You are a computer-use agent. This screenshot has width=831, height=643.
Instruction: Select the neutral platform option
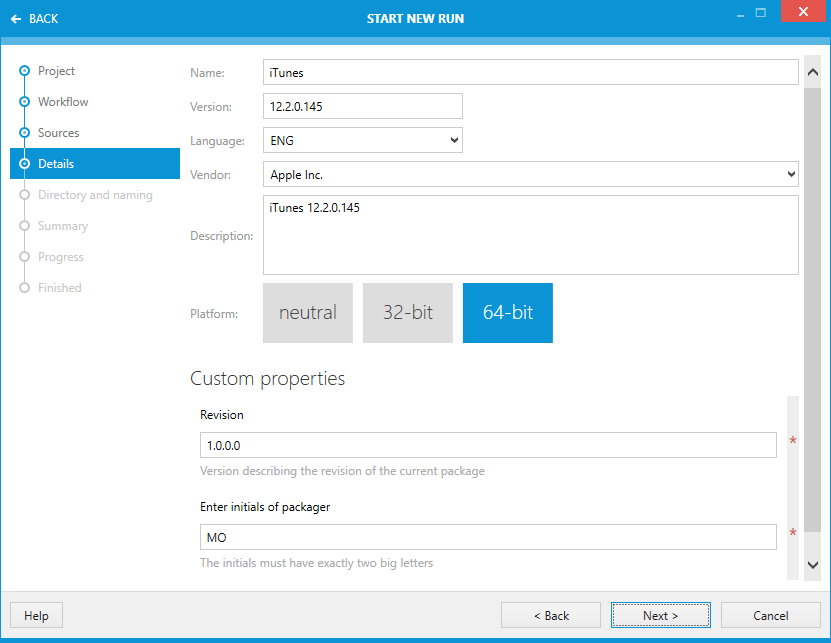click(x=308, y=313)
